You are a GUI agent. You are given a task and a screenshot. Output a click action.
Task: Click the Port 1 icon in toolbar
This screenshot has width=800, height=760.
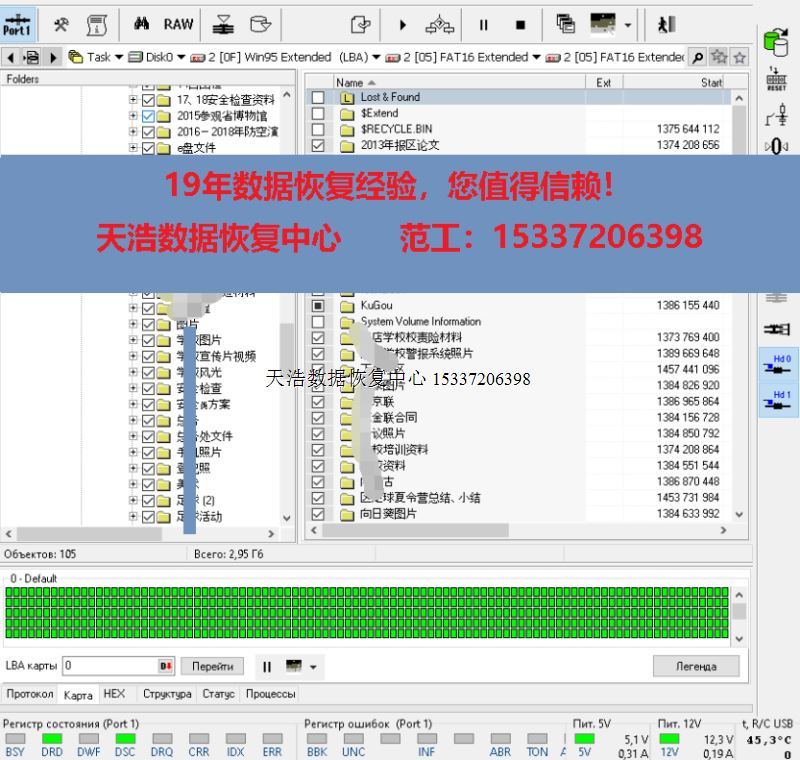18,24
